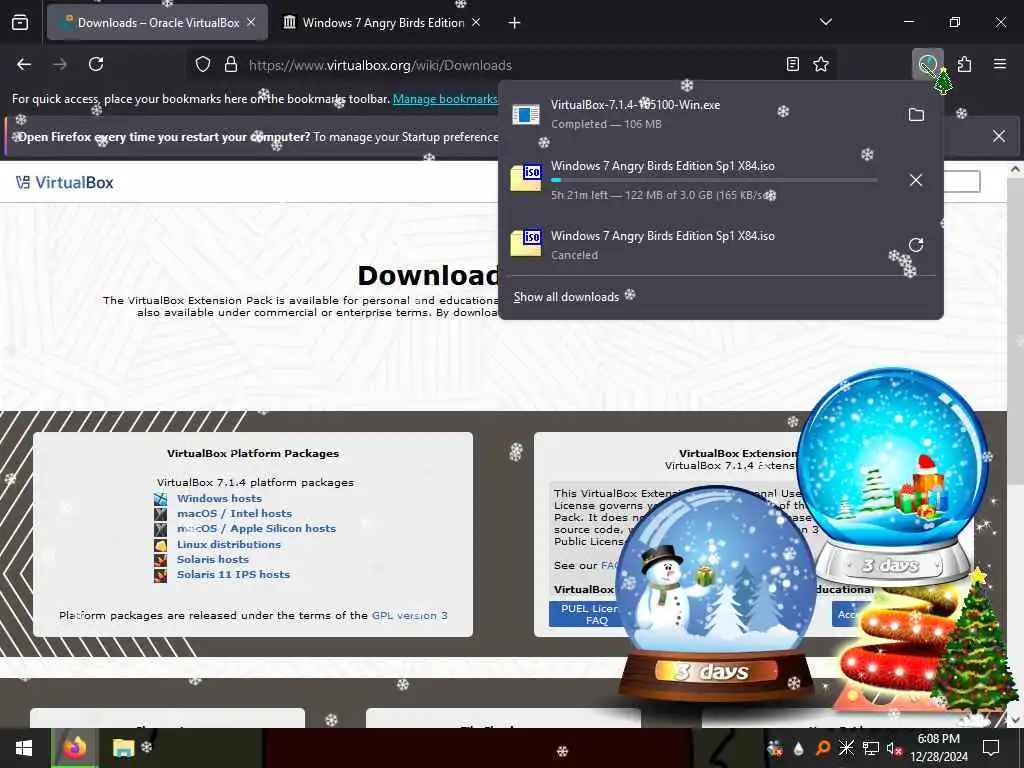Open a new browser tab
1024x768 pixels.
tap(515, 23)
